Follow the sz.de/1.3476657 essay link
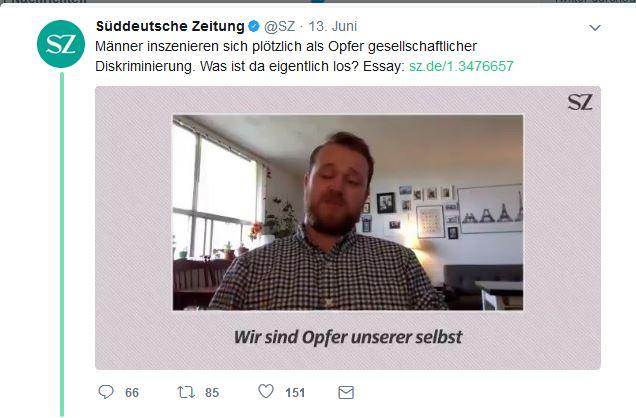Viewport: 636px width, 418px height. [461, 66]
